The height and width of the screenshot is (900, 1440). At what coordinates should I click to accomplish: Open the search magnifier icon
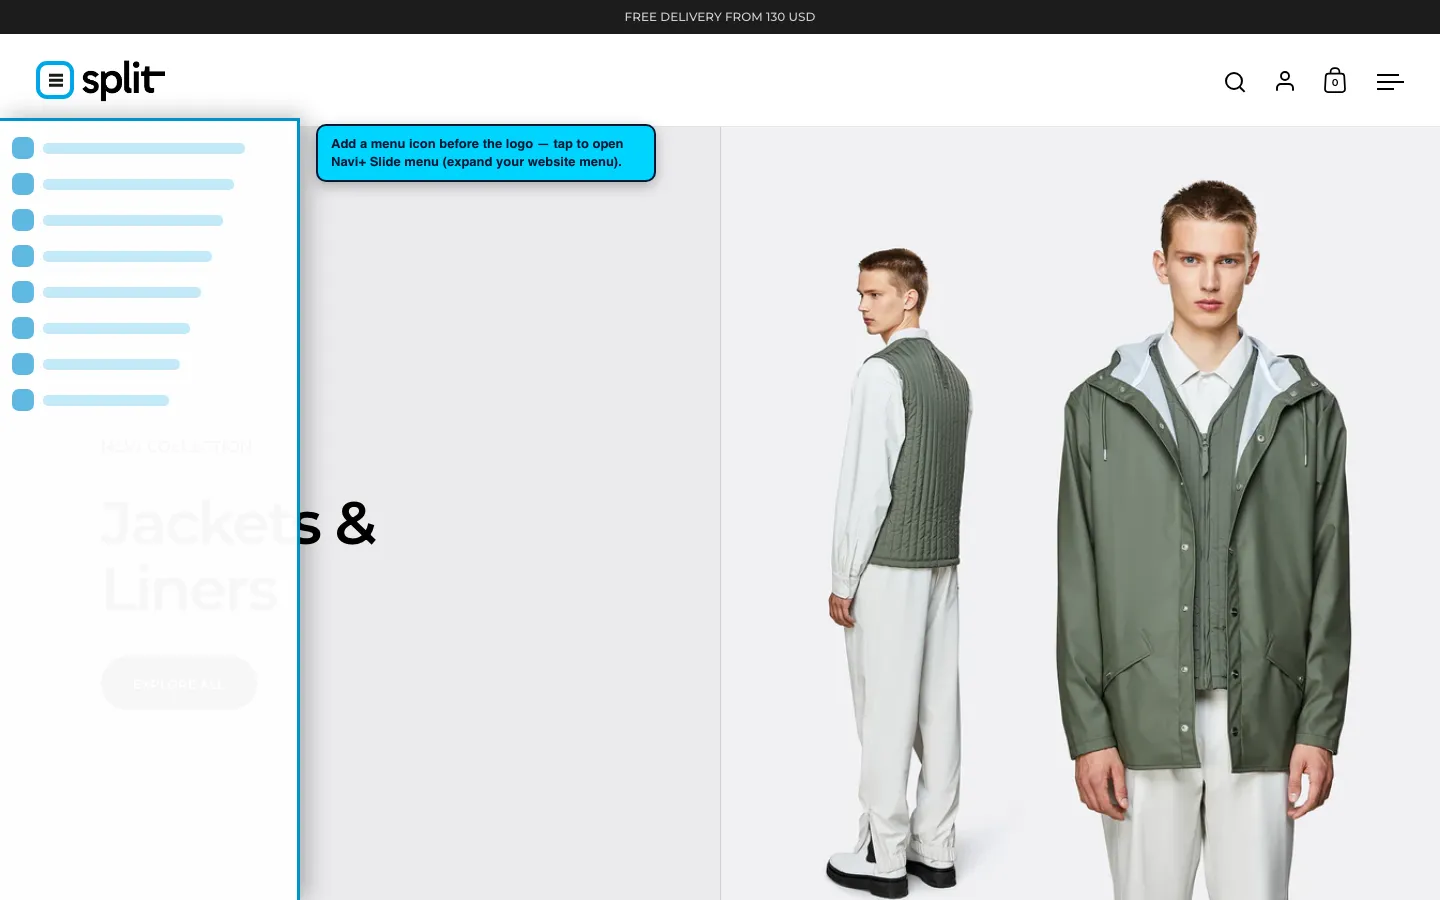click(1235, 82)
